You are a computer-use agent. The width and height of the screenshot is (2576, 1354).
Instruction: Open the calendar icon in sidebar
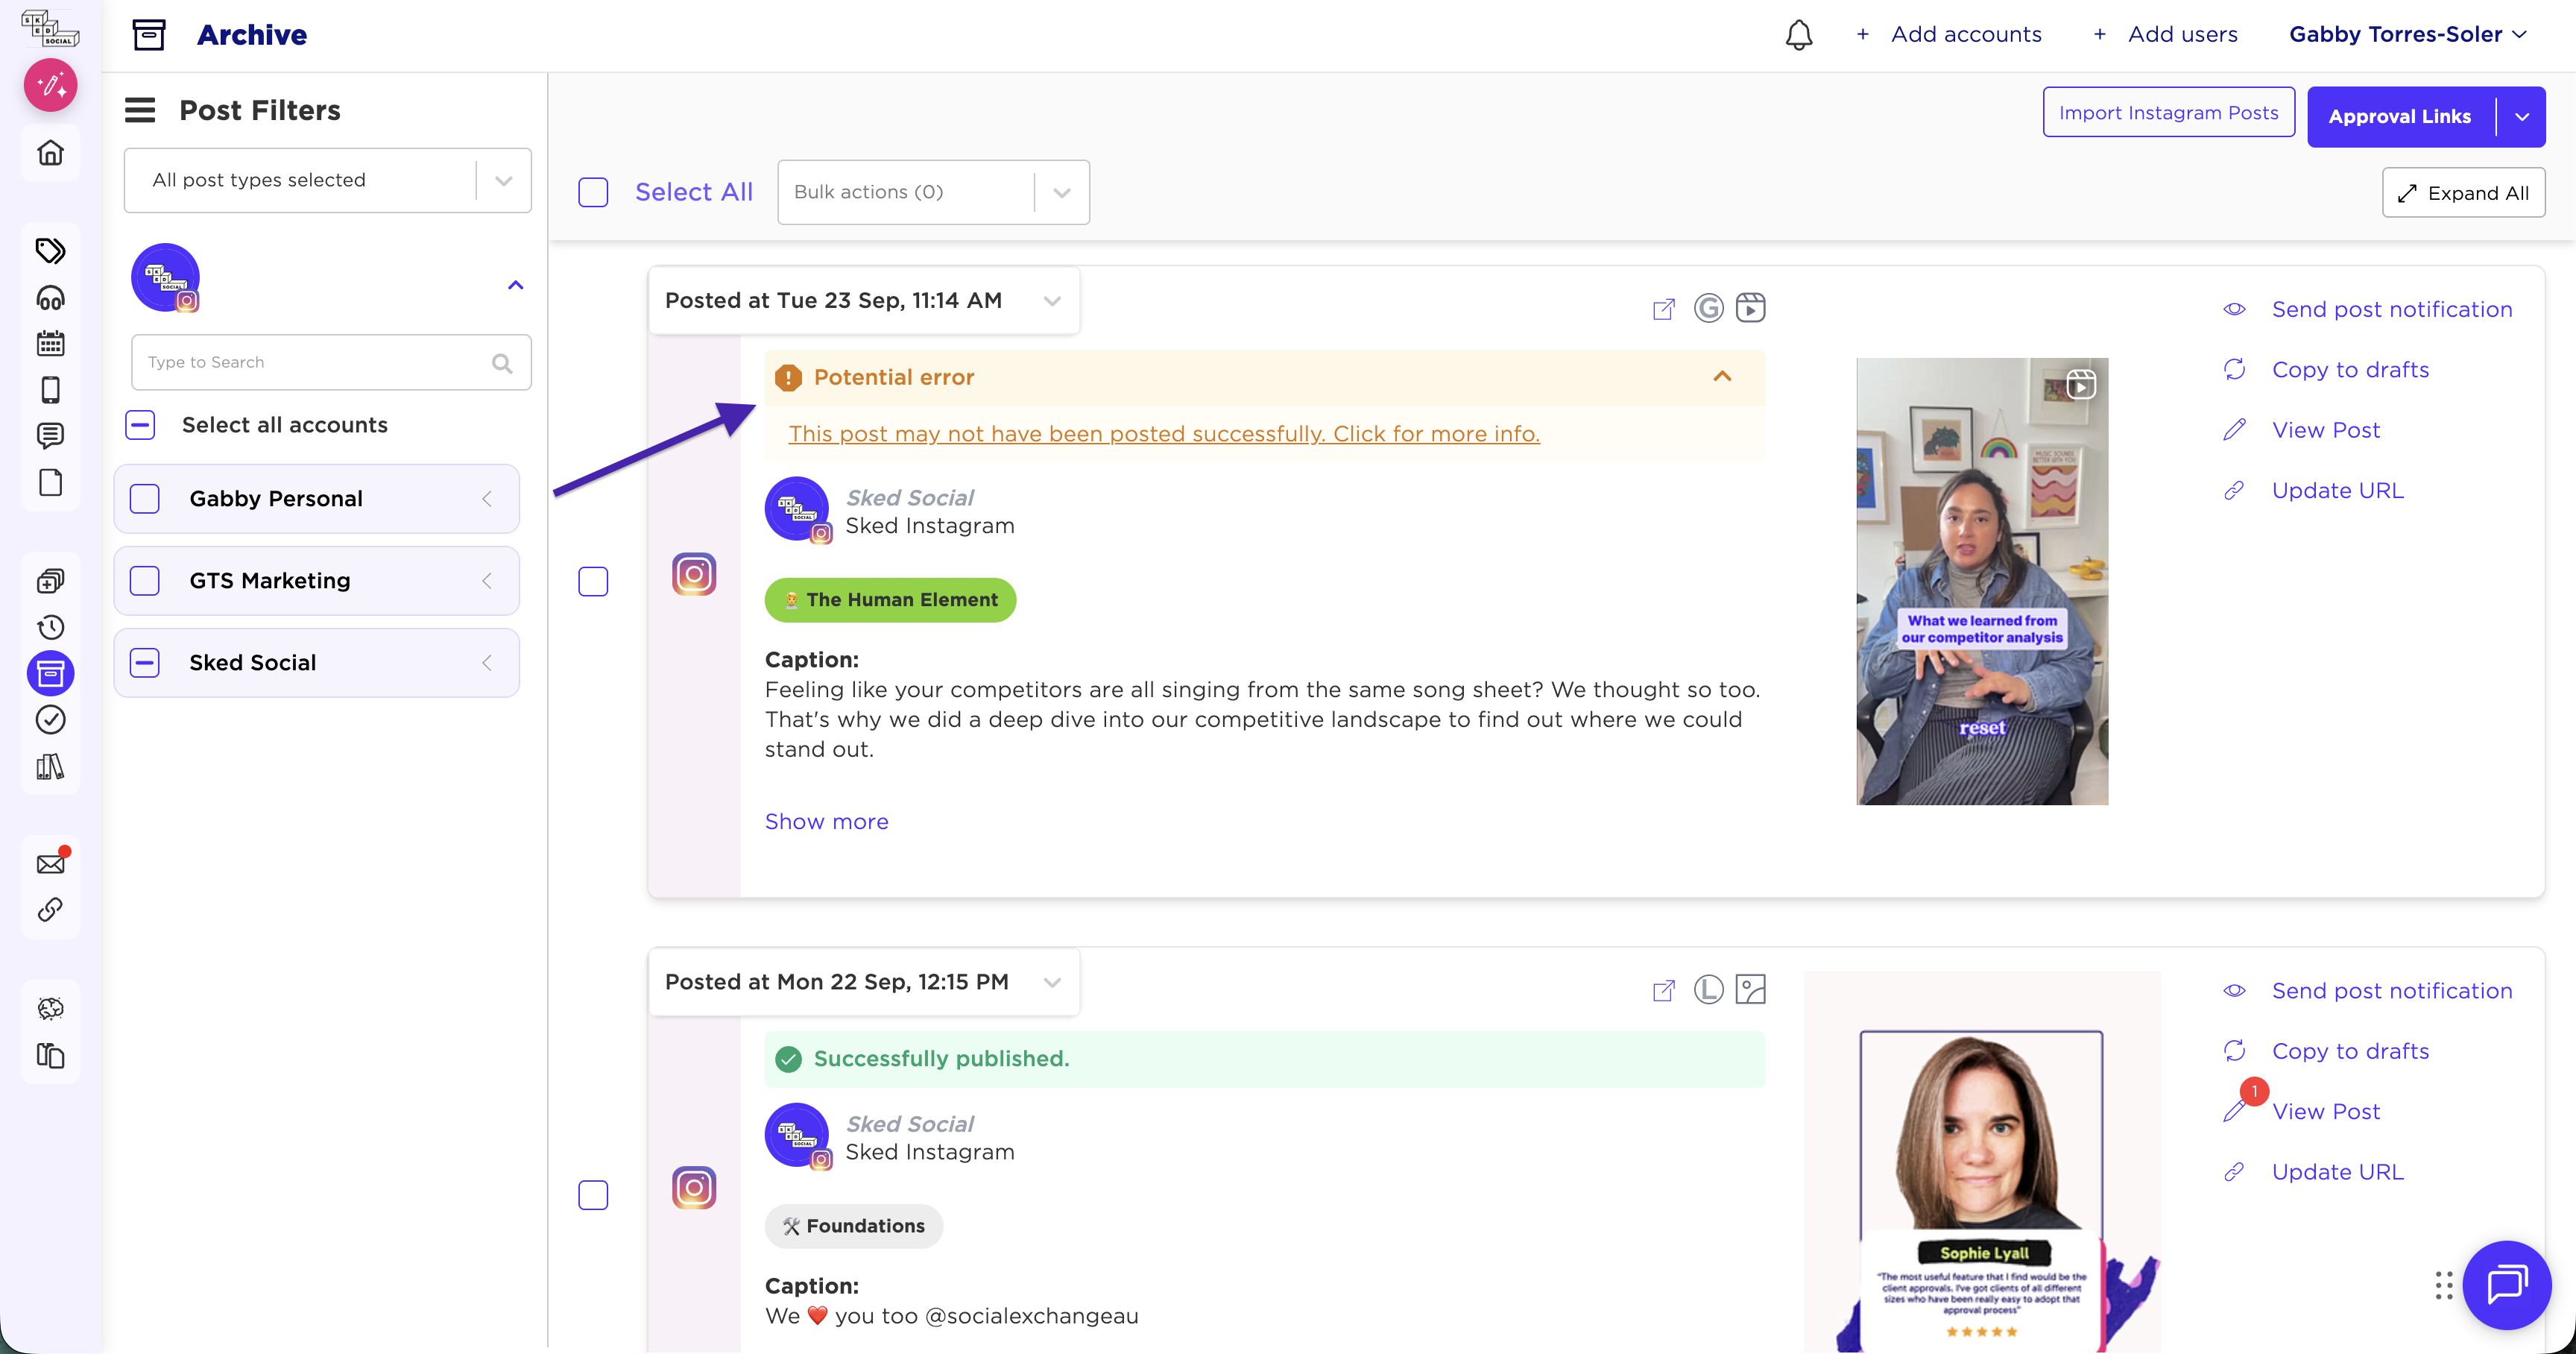[50, 344]
